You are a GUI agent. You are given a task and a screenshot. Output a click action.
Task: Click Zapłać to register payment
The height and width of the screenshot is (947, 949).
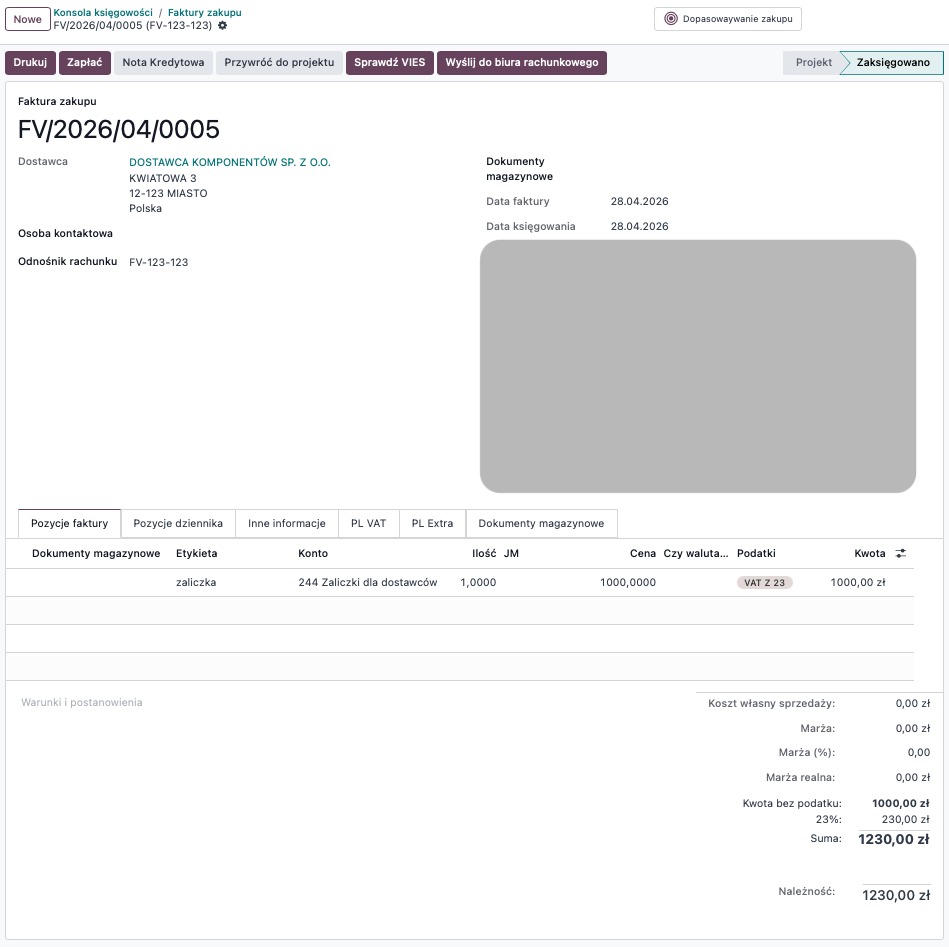tap(85, 63)
